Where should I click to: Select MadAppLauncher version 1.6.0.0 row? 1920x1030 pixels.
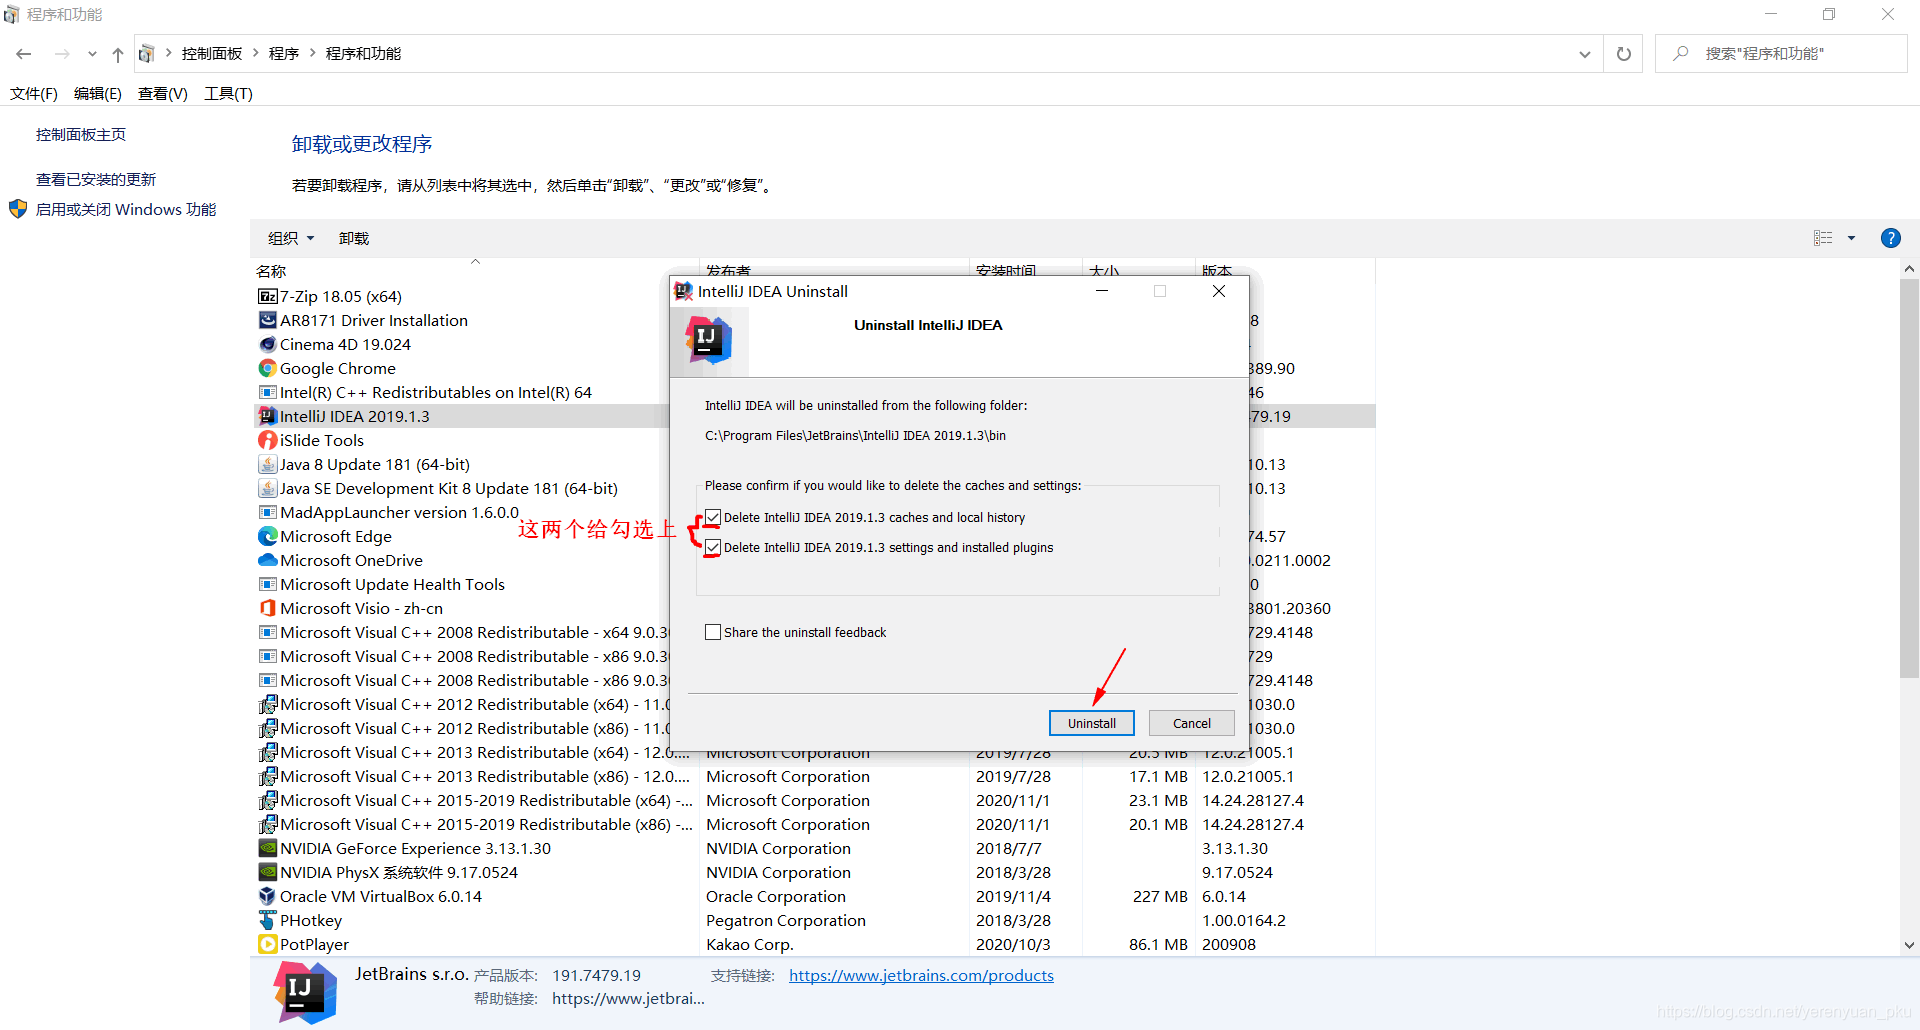(x=462, y=512)
